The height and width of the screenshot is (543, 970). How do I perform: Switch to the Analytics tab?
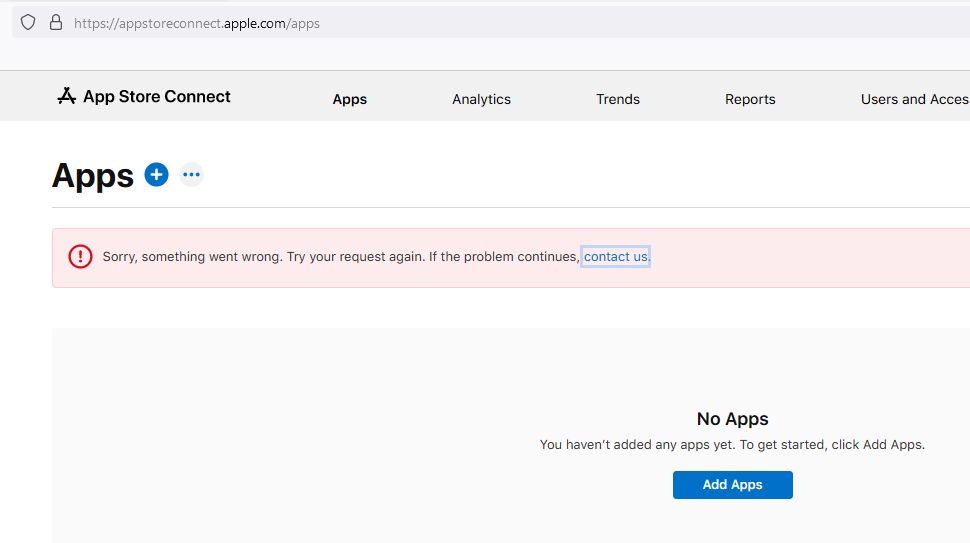click(481, 99)
